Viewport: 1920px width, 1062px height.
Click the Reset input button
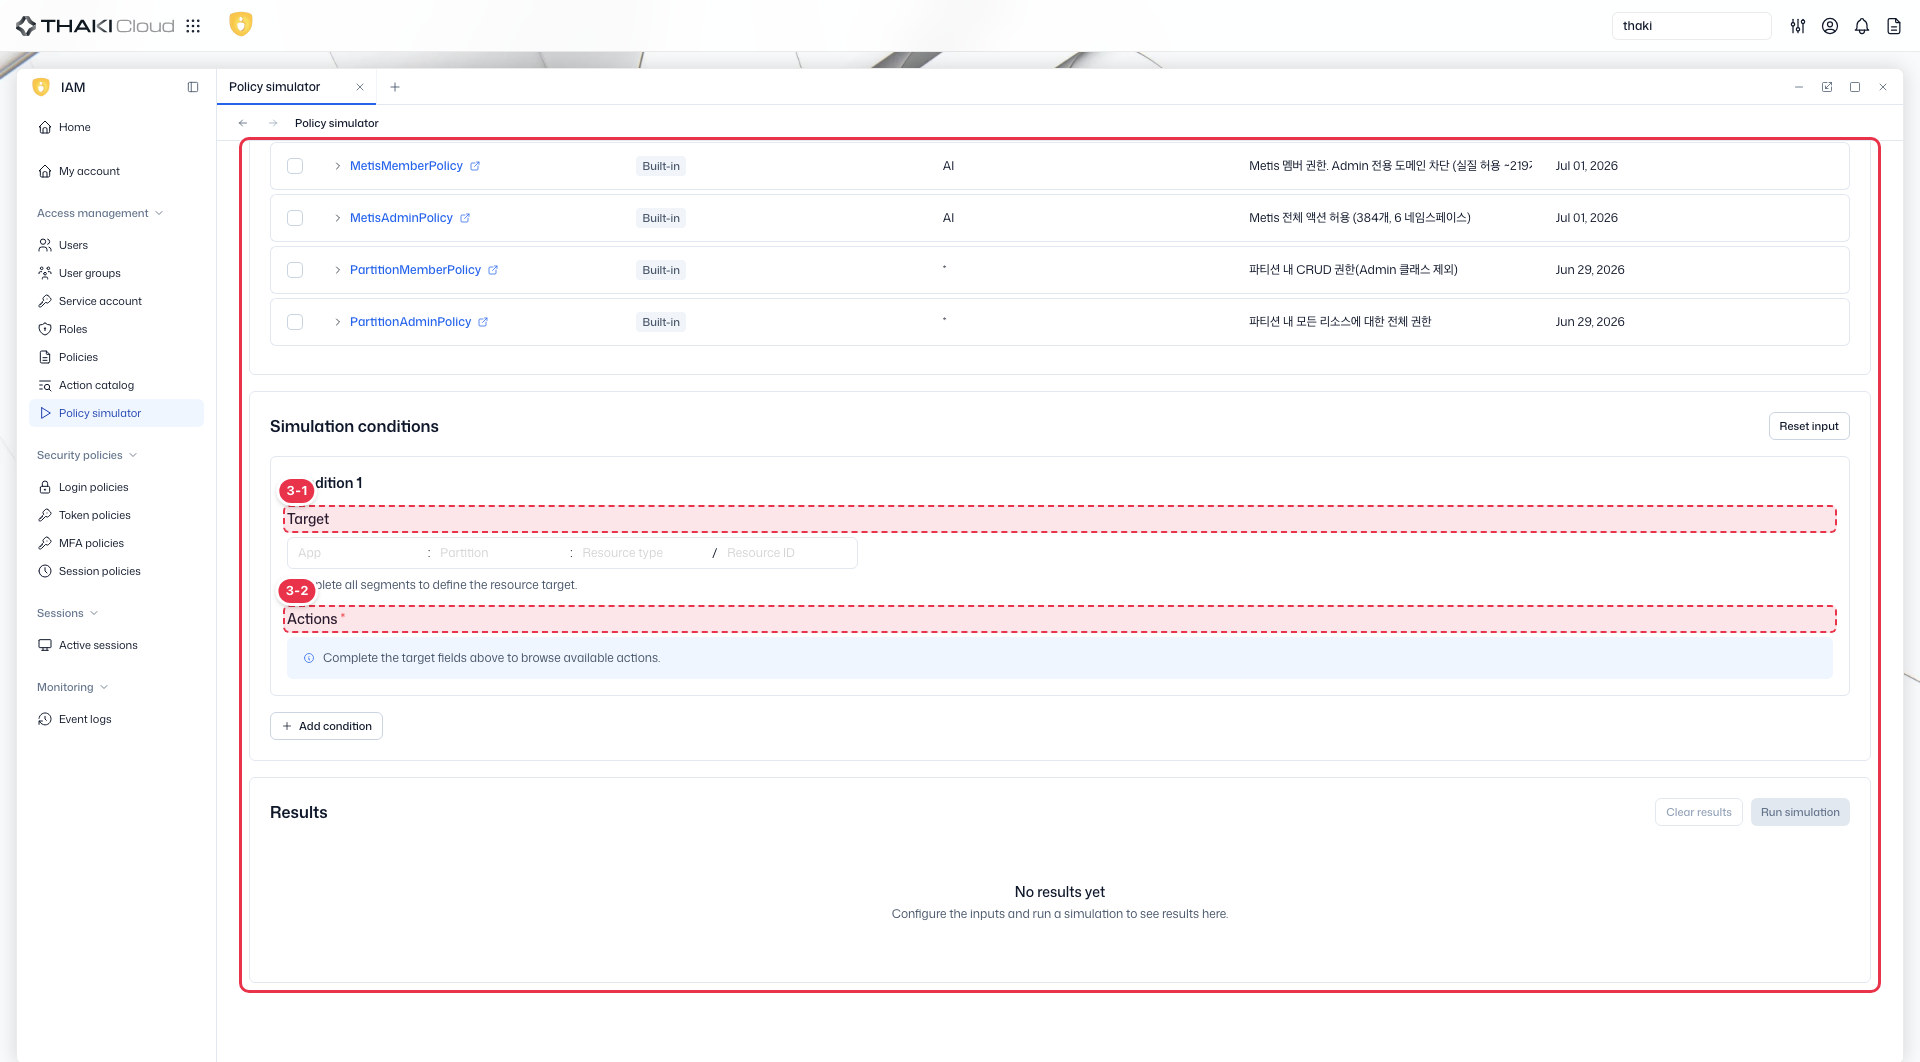1809,426
